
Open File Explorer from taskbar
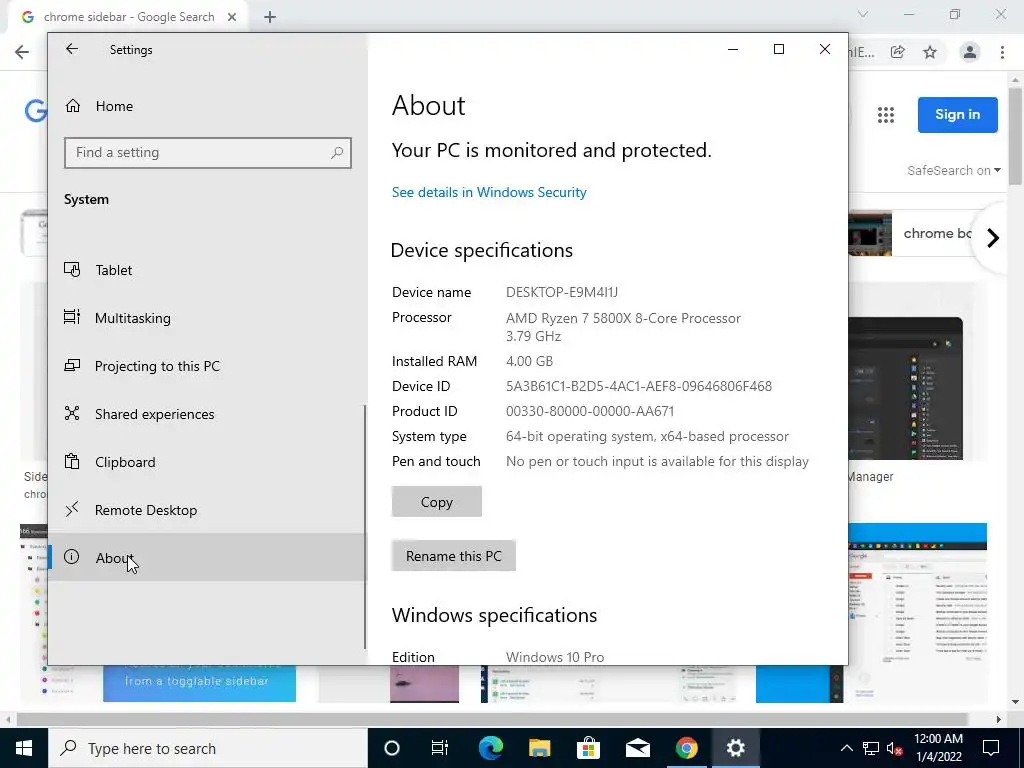(539, 748)
